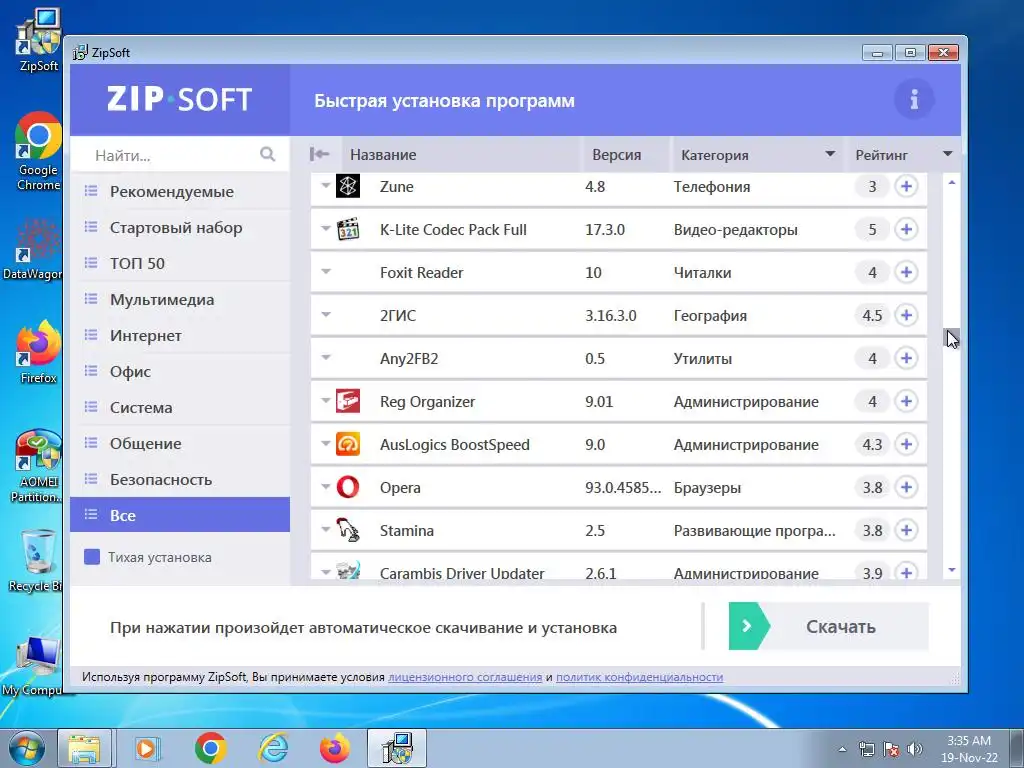Launch Internet Explorer from taskbar
Viewport: 1024px width, 768px height.
tap(272, 748)
